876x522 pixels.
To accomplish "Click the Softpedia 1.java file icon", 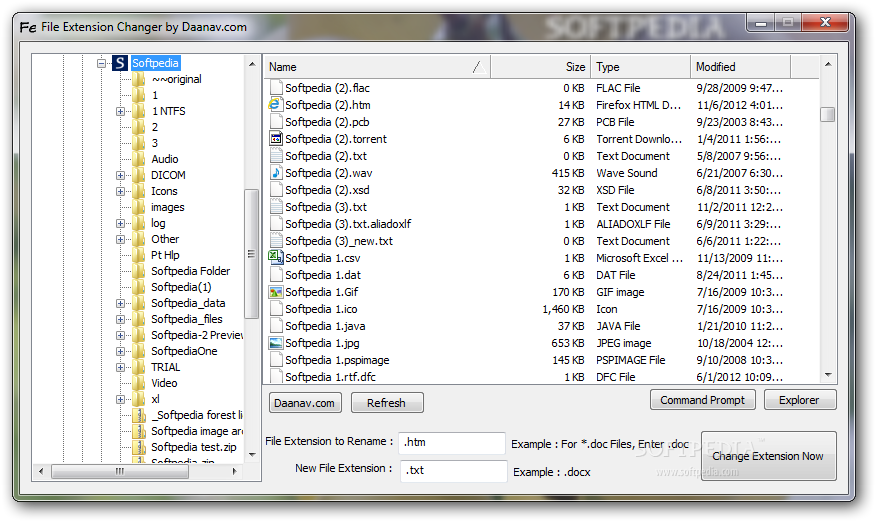I will (275, 325).
